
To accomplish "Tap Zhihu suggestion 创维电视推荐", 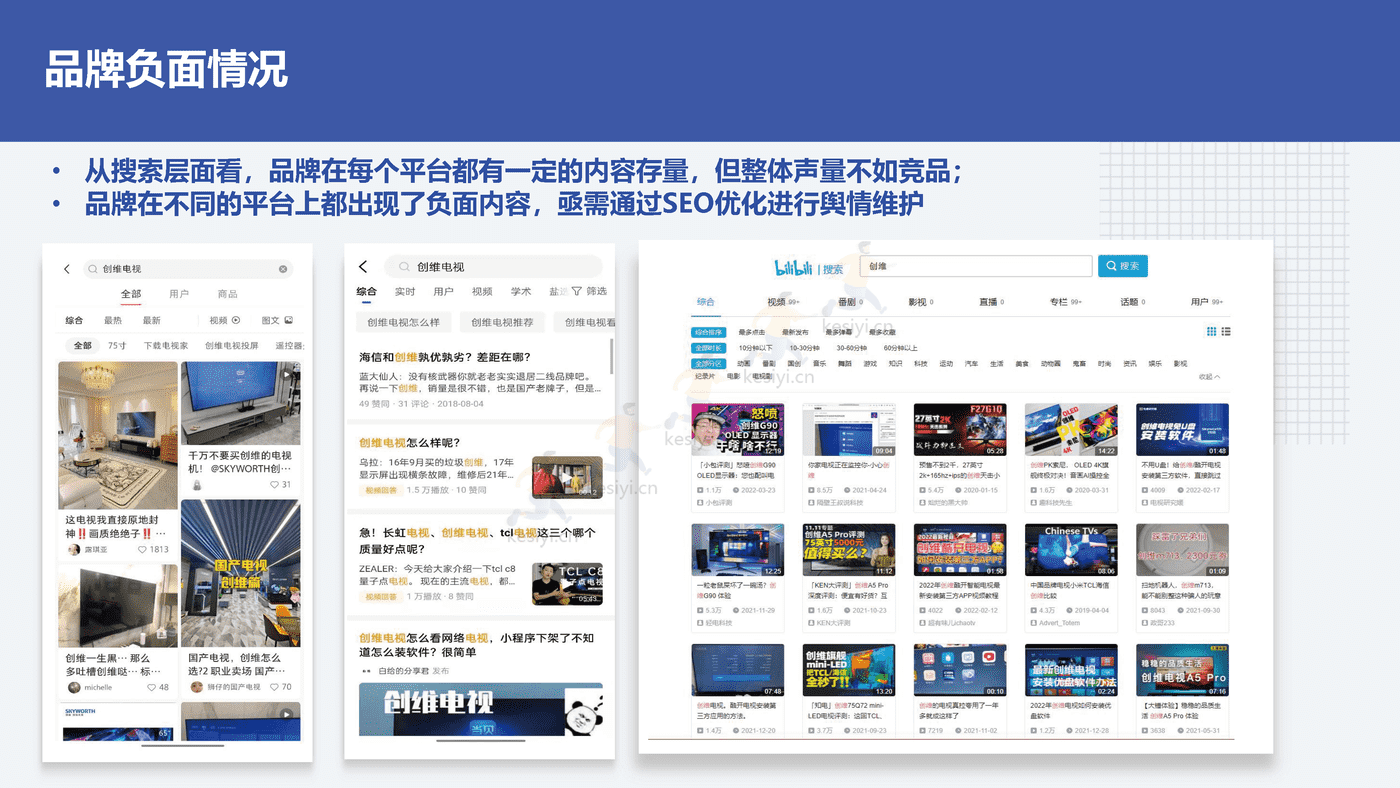I will (x=503, y=322).
